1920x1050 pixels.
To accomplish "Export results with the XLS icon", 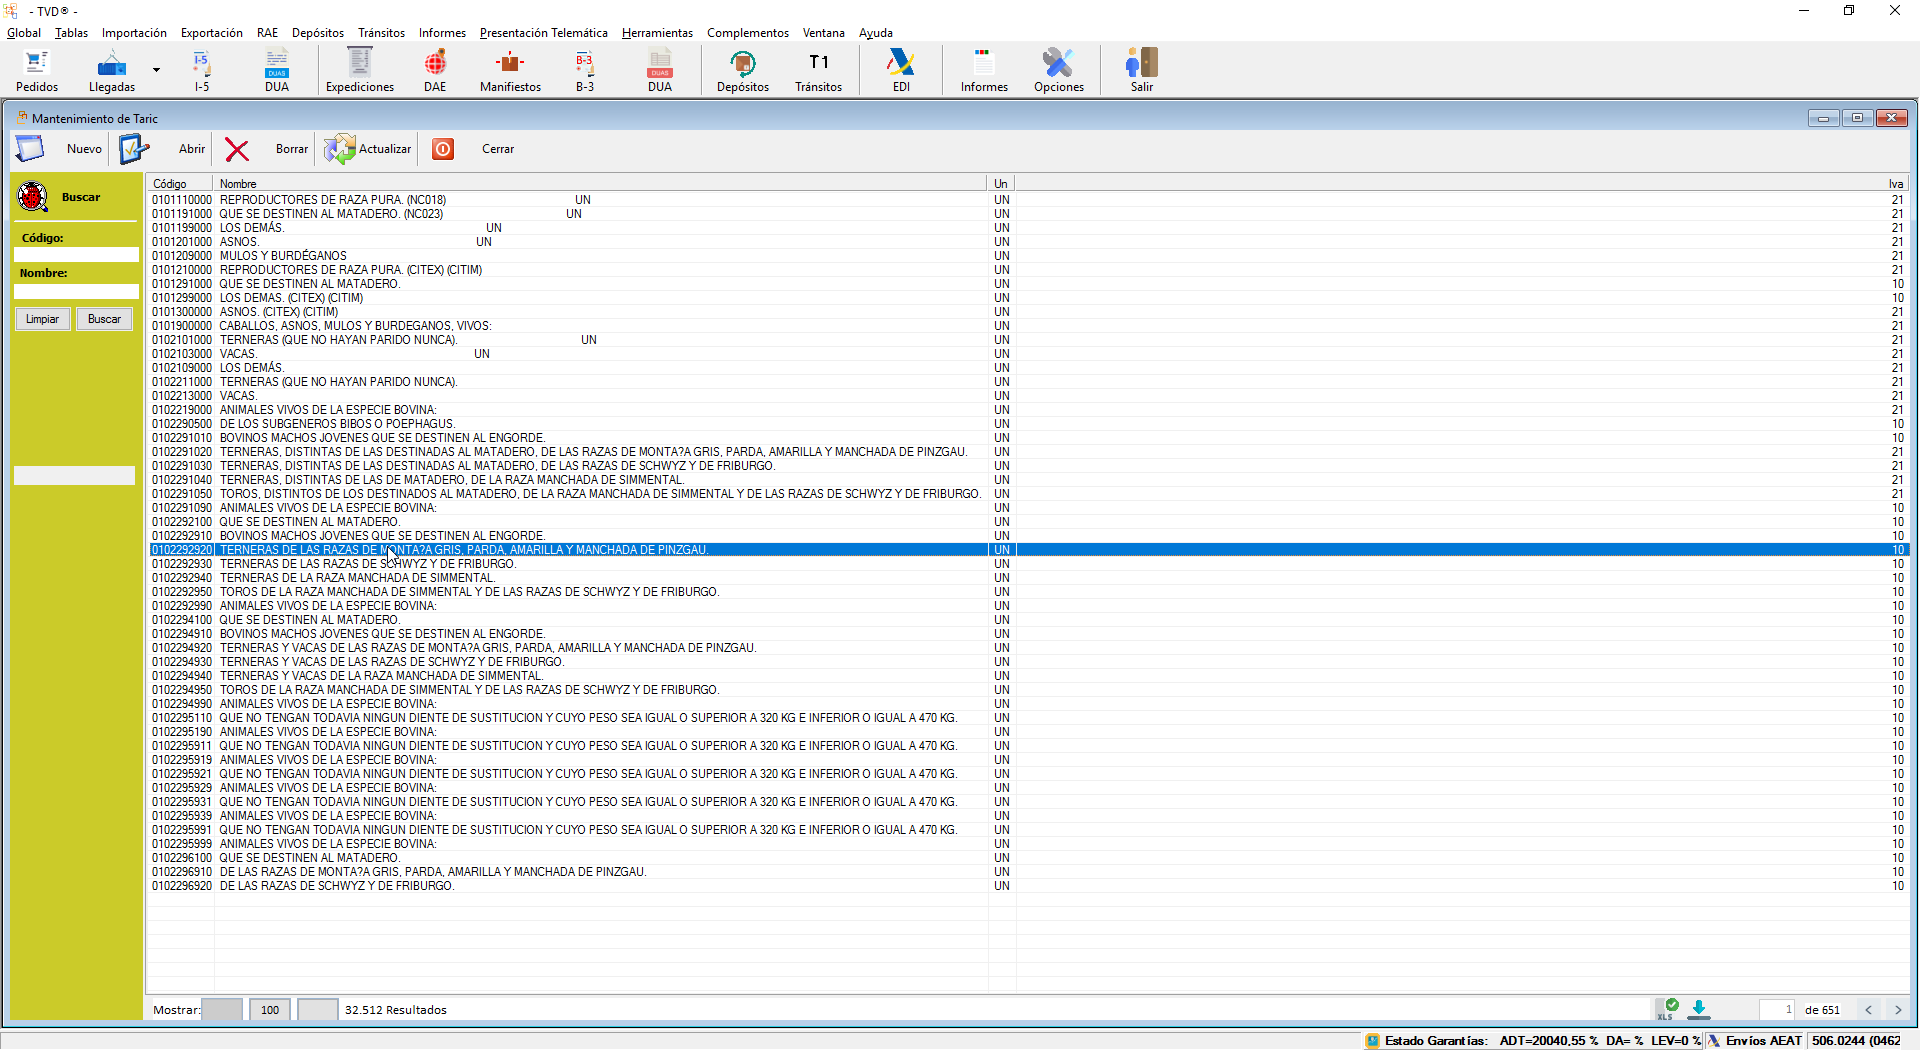I will coord(1667,1009).
